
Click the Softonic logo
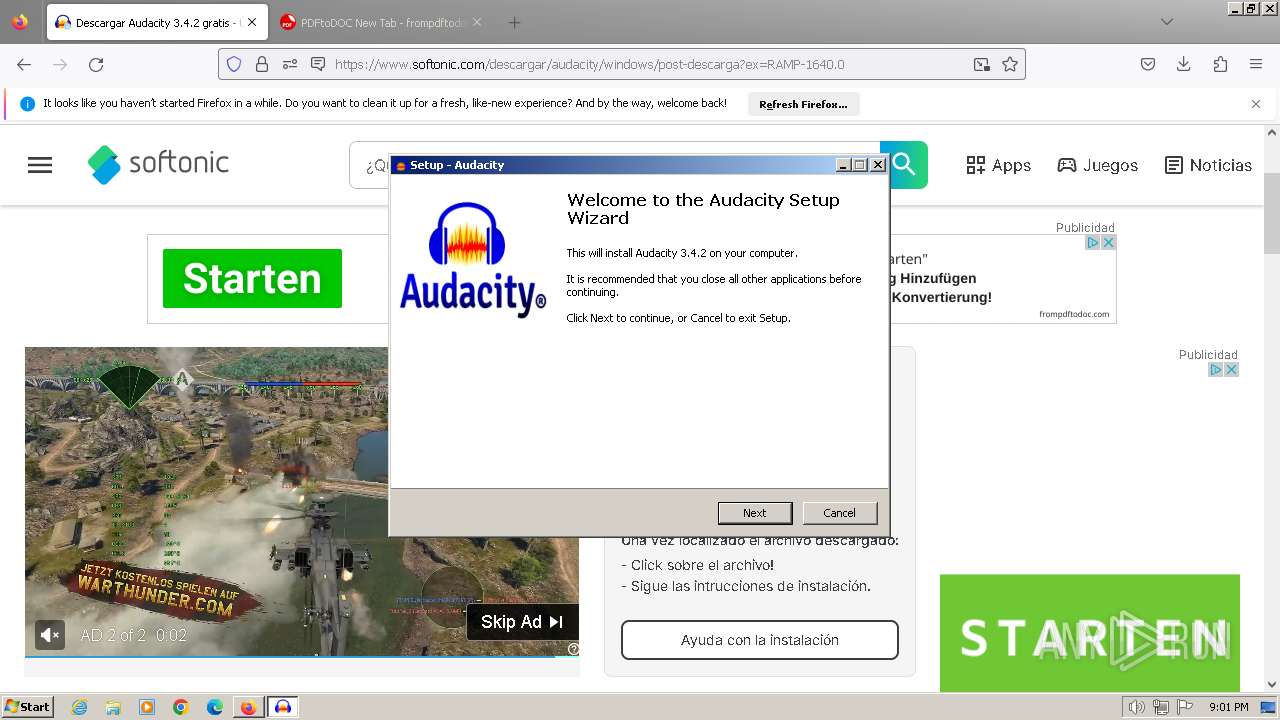coord(158,164)
